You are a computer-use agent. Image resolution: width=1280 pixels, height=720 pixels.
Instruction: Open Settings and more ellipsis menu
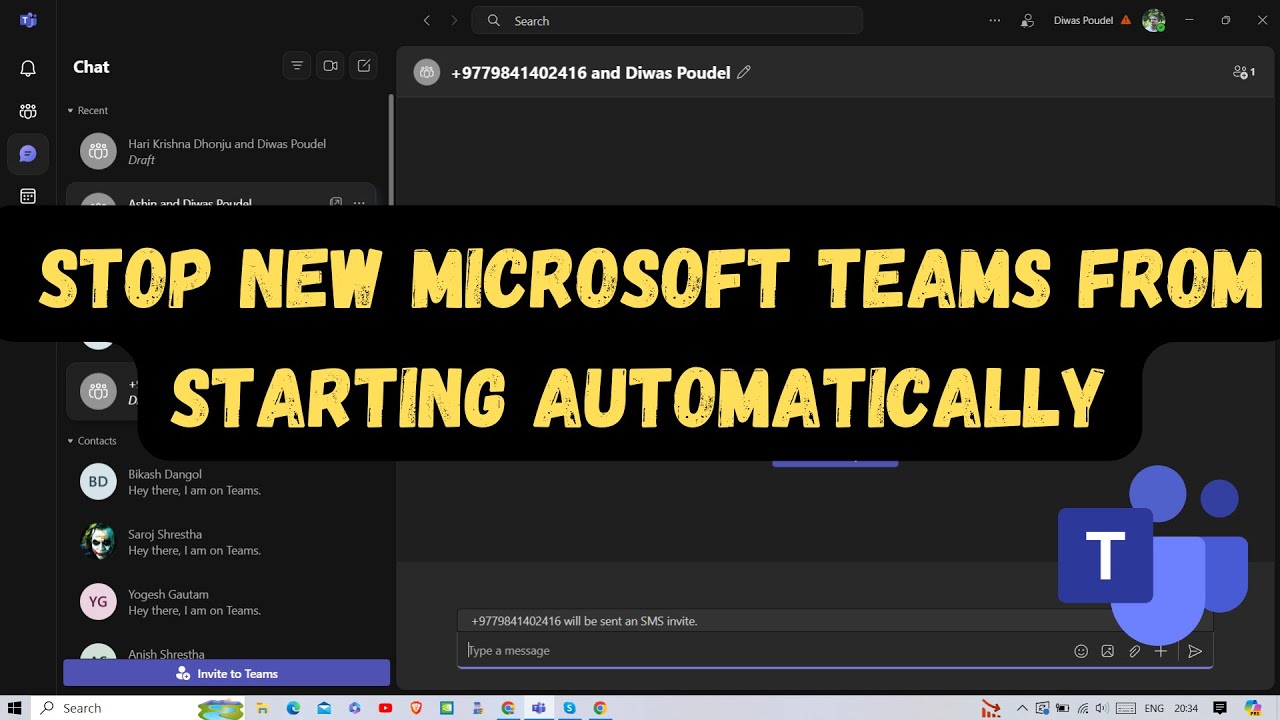pyautogui.click(x=994, y=20)
